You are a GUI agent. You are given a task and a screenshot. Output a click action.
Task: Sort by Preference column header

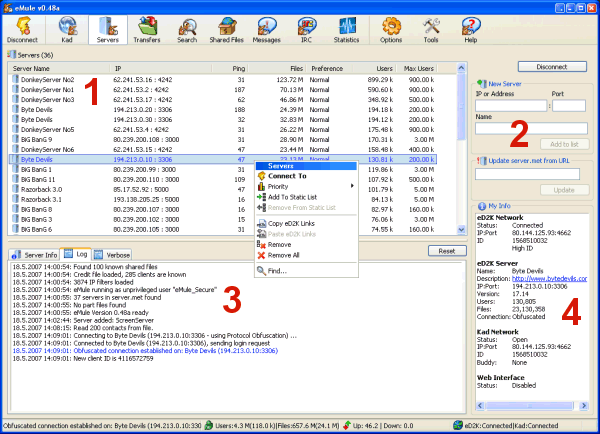[327, 69]
